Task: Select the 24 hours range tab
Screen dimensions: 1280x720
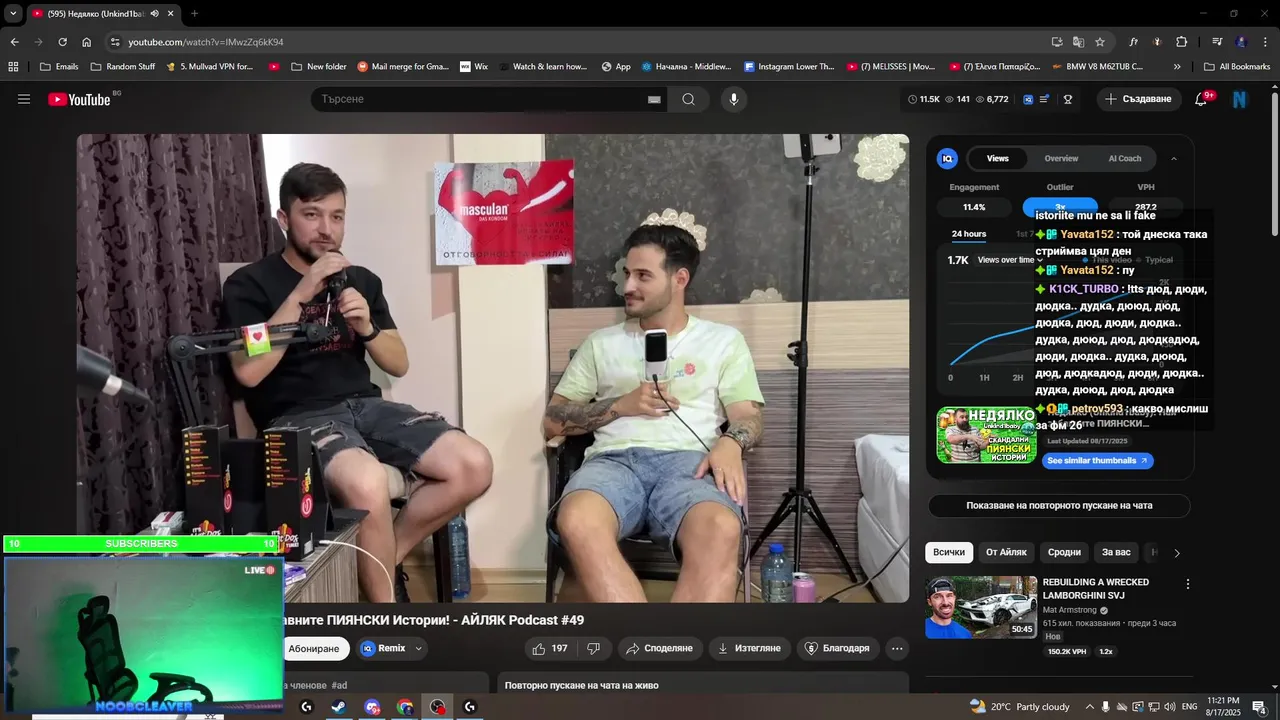Action: coord(969,234)
